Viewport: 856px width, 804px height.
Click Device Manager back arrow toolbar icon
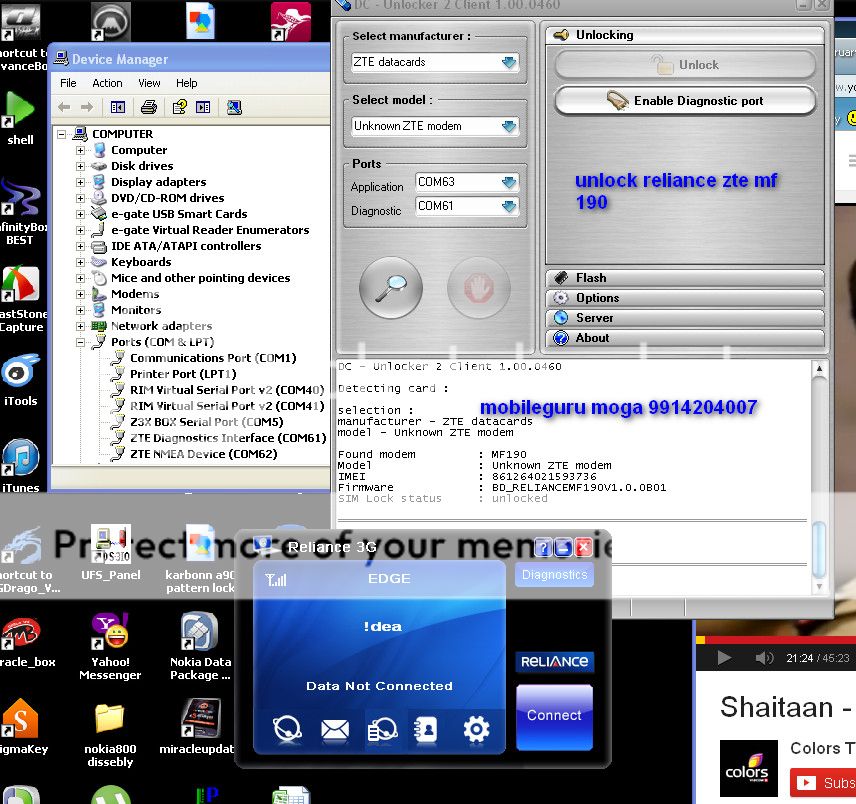coord(64,107)
